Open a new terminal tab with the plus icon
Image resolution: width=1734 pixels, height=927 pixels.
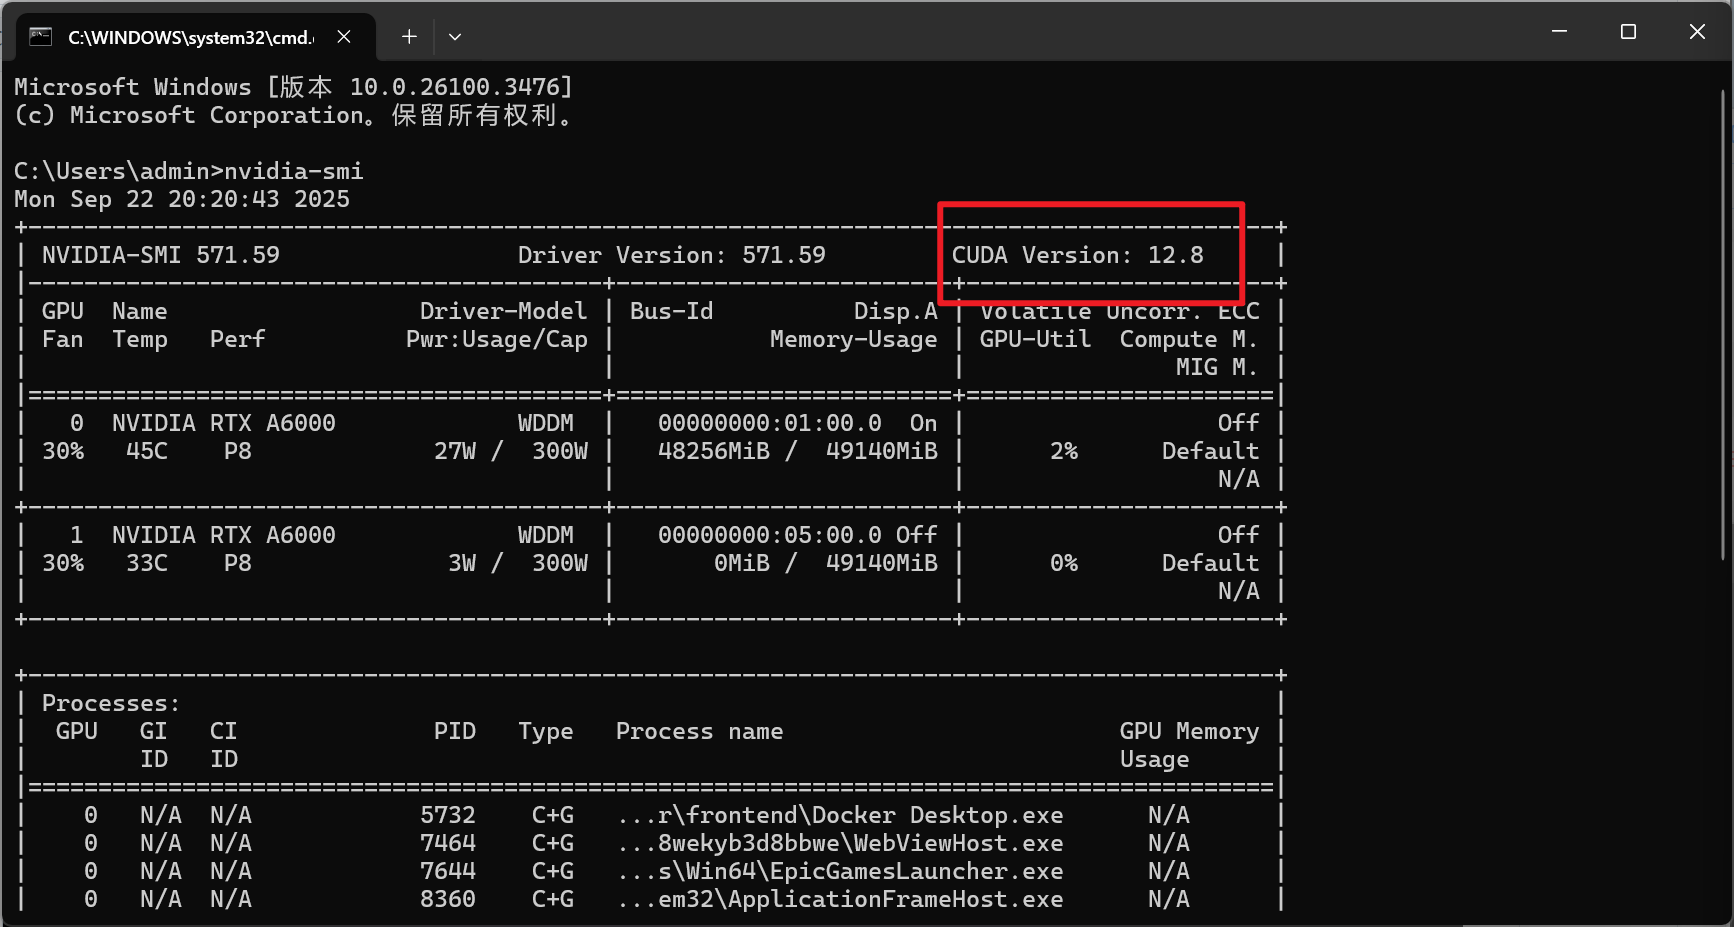click(409, 36)
